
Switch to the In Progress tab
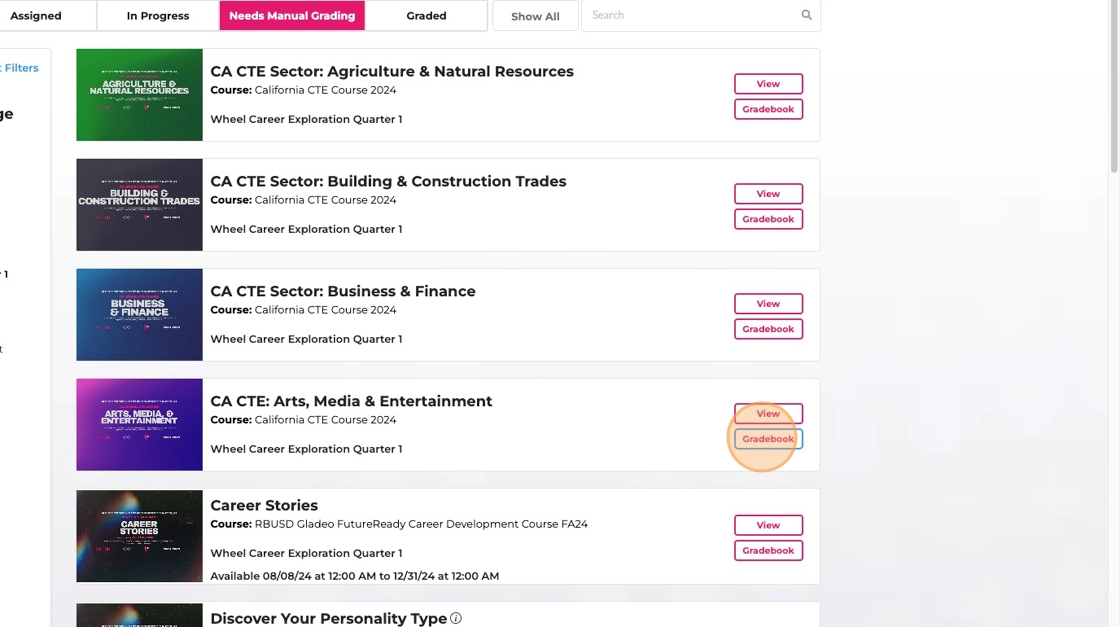(158, 16)
